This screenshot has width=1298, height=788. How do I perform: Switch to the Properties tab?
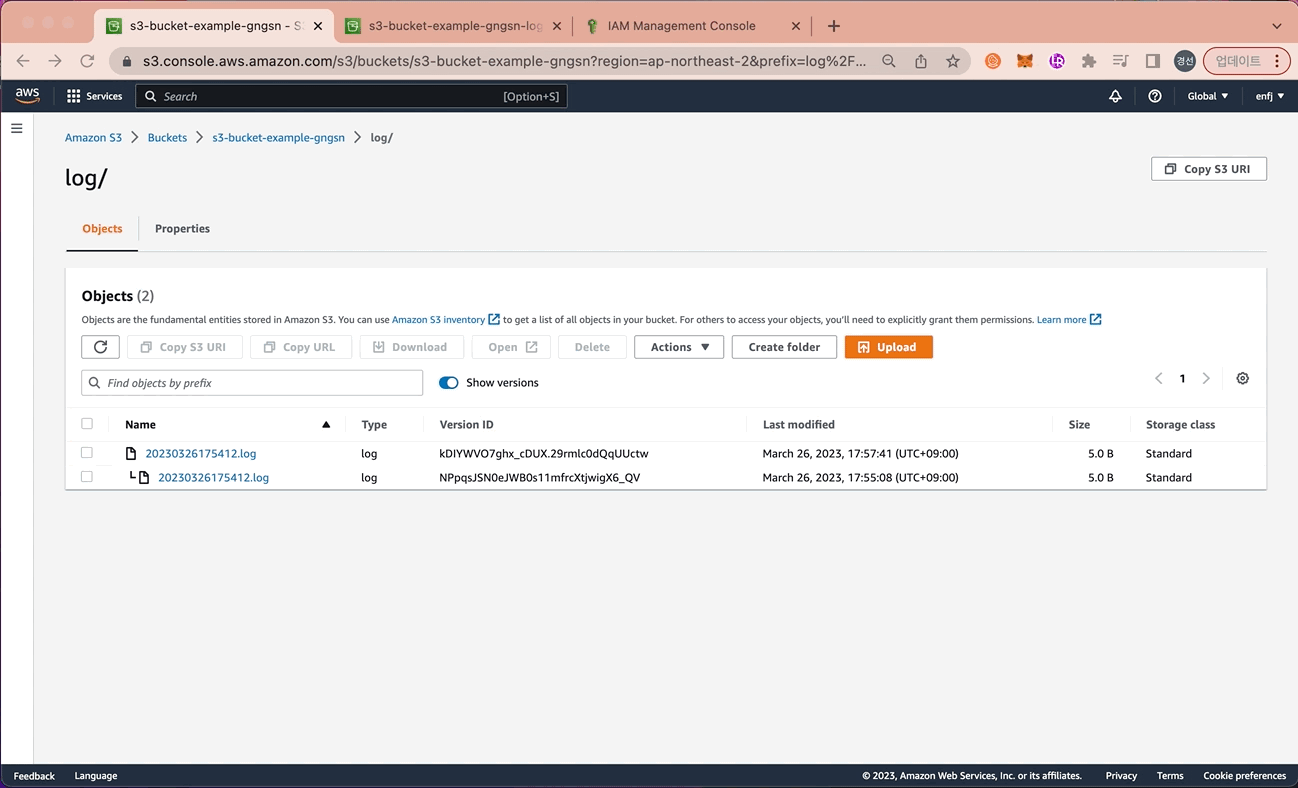pos(182,229)
